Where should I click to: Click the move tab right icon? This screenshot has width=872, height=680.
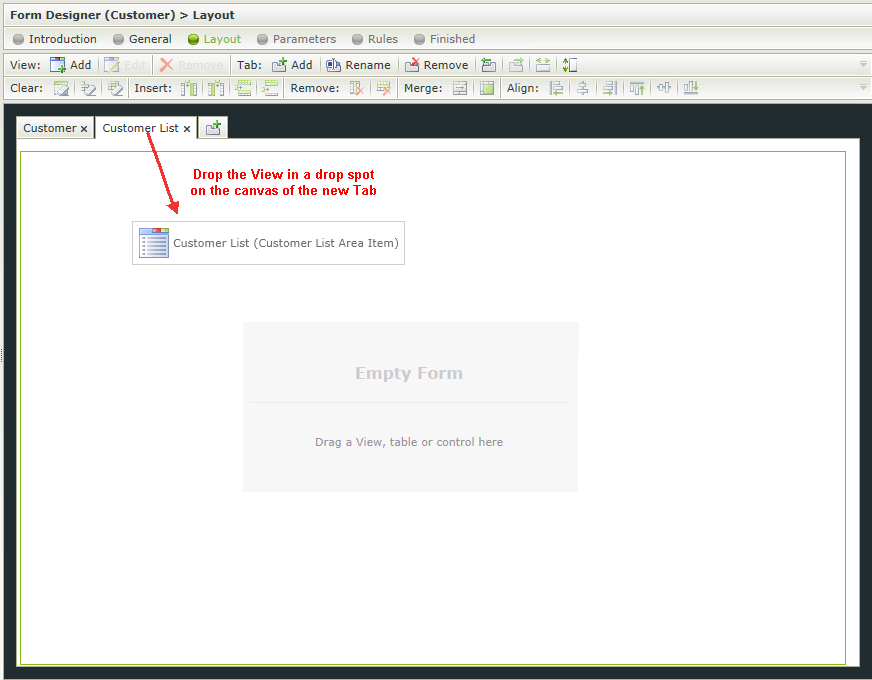516,65
